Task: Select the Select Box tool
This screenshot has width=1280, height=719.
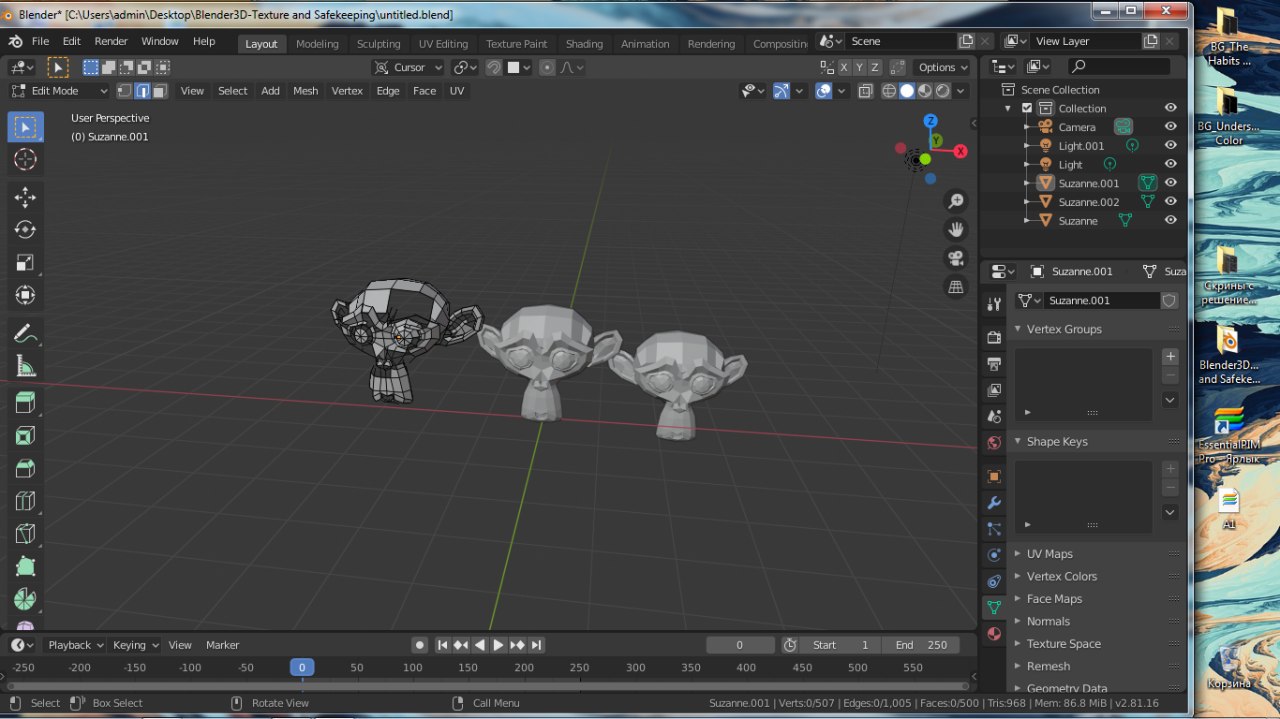Action: [25, 126]
